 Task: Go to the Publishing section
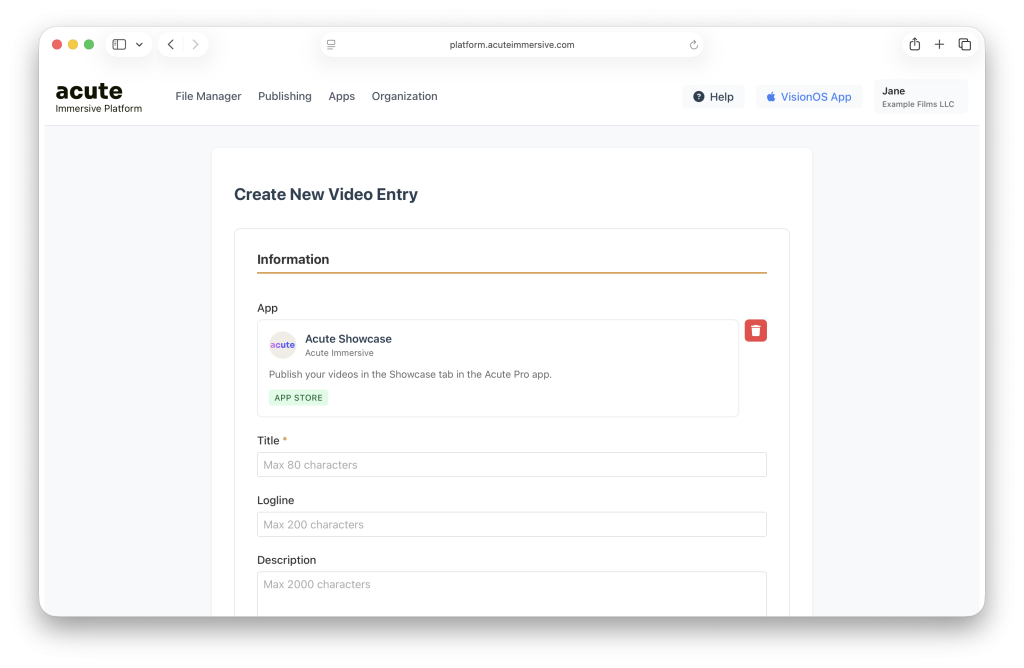pos(285,97)
